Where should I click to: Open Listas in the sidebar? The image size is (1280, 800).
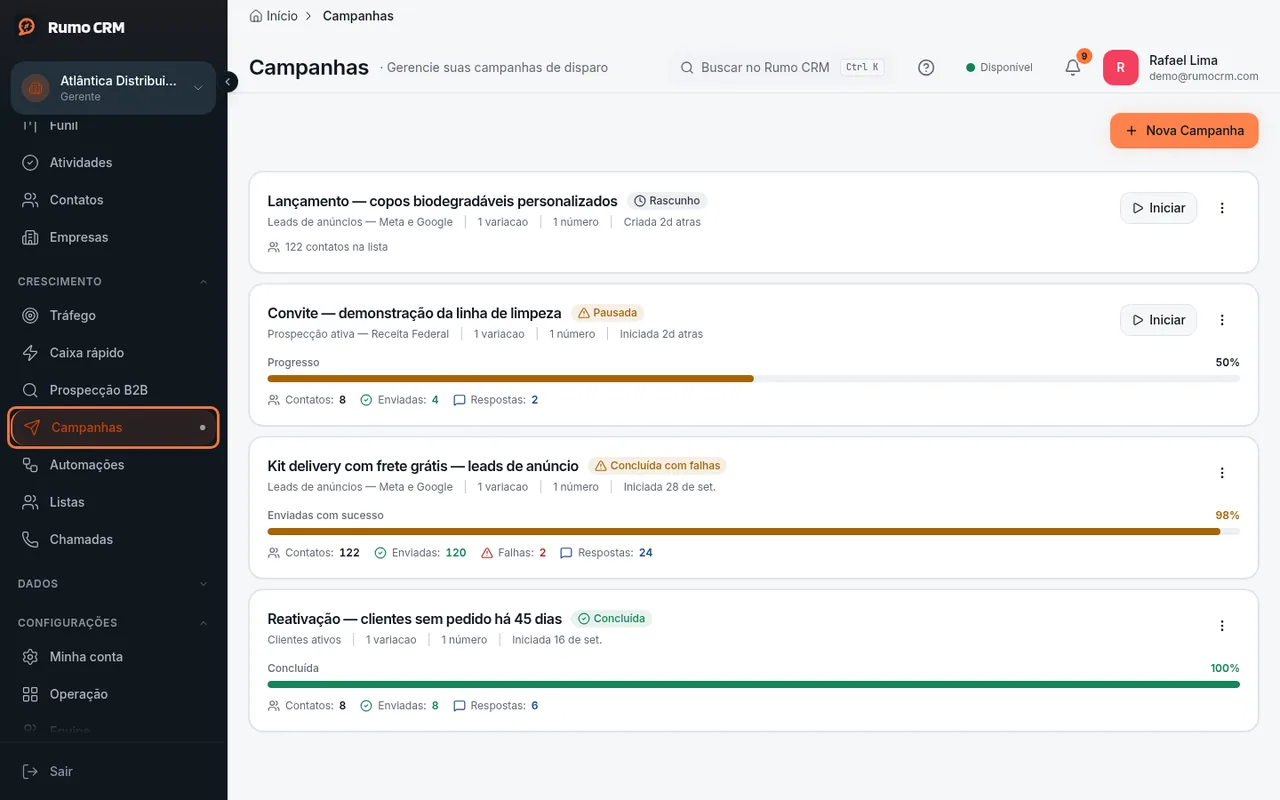(113, 502)
